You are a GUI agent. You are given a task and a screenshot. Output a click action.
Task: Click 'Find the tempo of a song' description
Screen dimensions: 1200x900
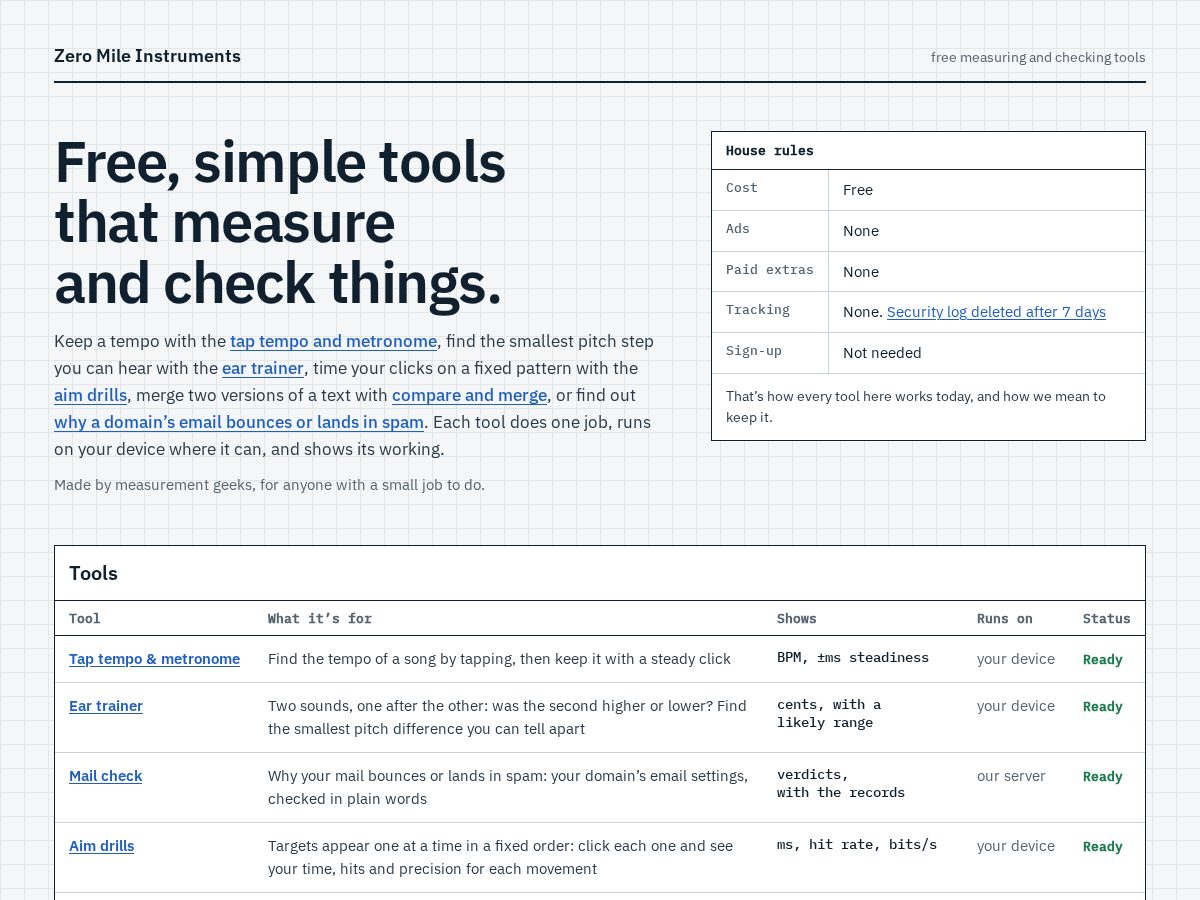click(x=499, y=659)
